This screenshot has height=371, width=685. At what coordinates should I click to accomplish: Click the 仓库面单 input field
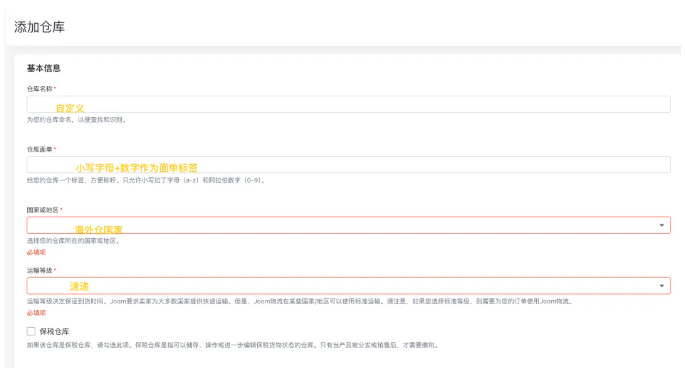pos(348,165)
